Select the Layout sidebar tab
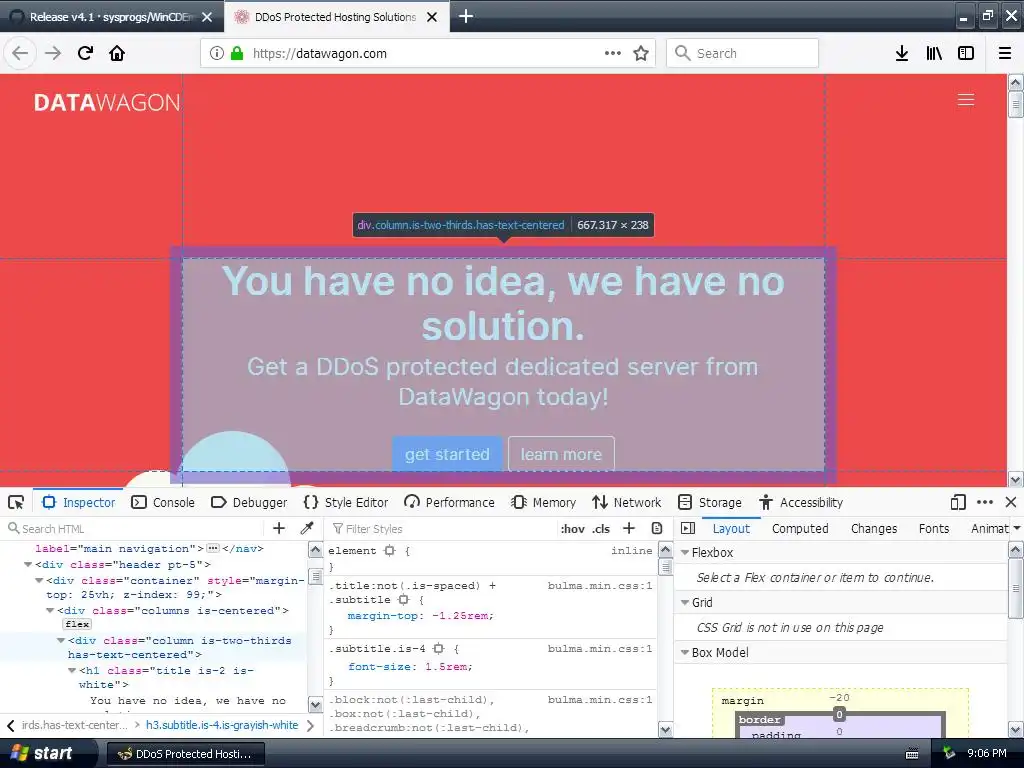Screen dimensions: 1024x768 (x=731, y=528)
